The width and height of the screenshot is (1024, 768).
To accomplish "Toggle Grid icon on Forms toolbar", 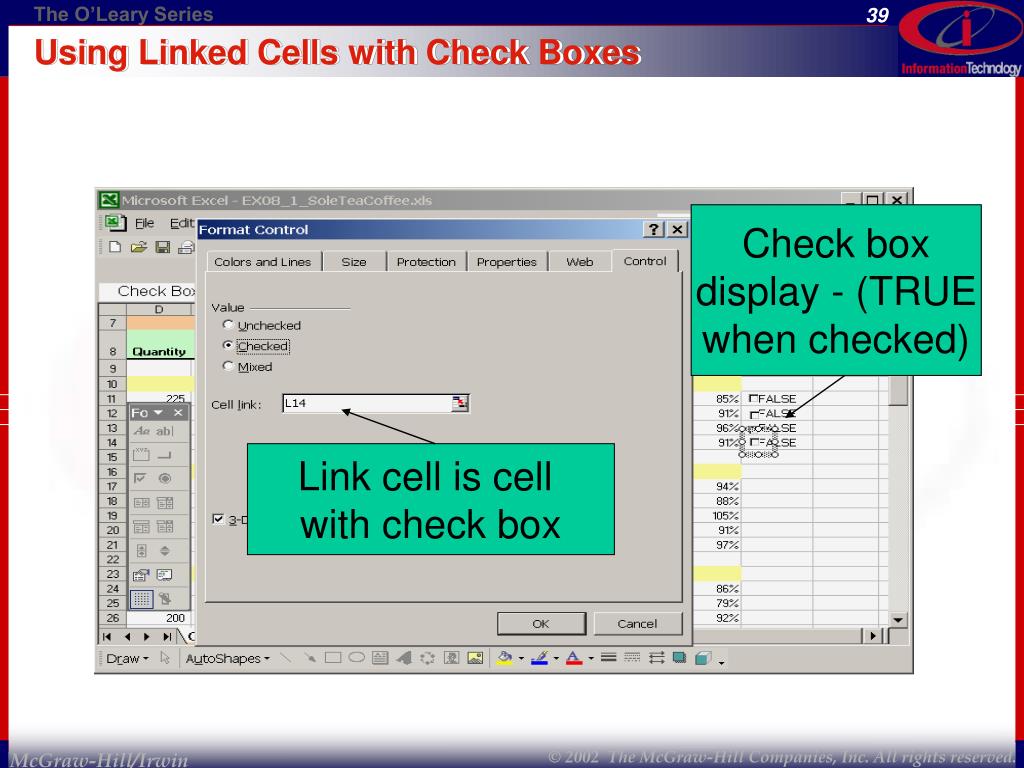I will click(x=142, y=599).
